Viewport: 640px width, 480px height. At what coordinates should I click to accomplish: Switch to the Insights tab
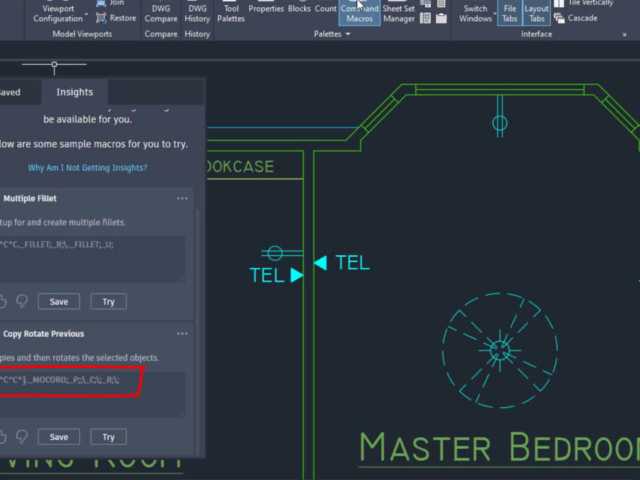click(74, 92)
